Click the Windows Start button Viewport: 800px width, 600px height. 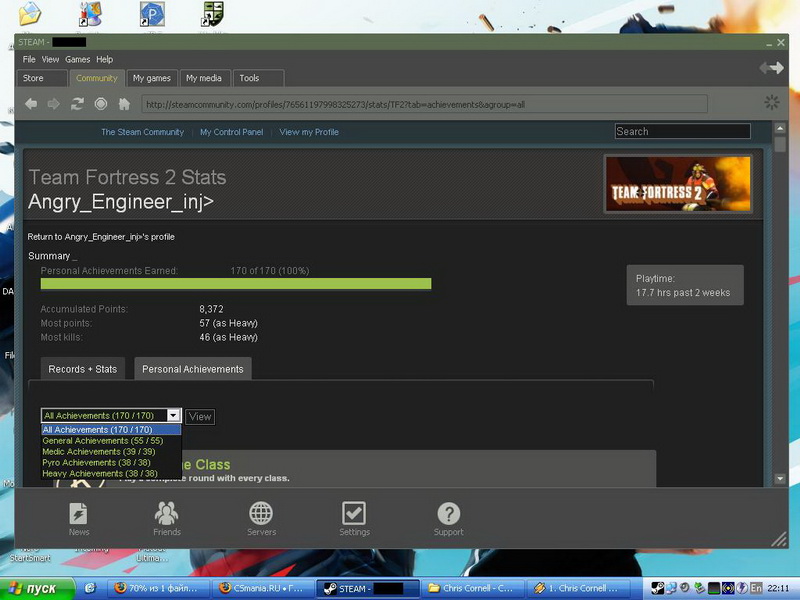coord(36,589)
